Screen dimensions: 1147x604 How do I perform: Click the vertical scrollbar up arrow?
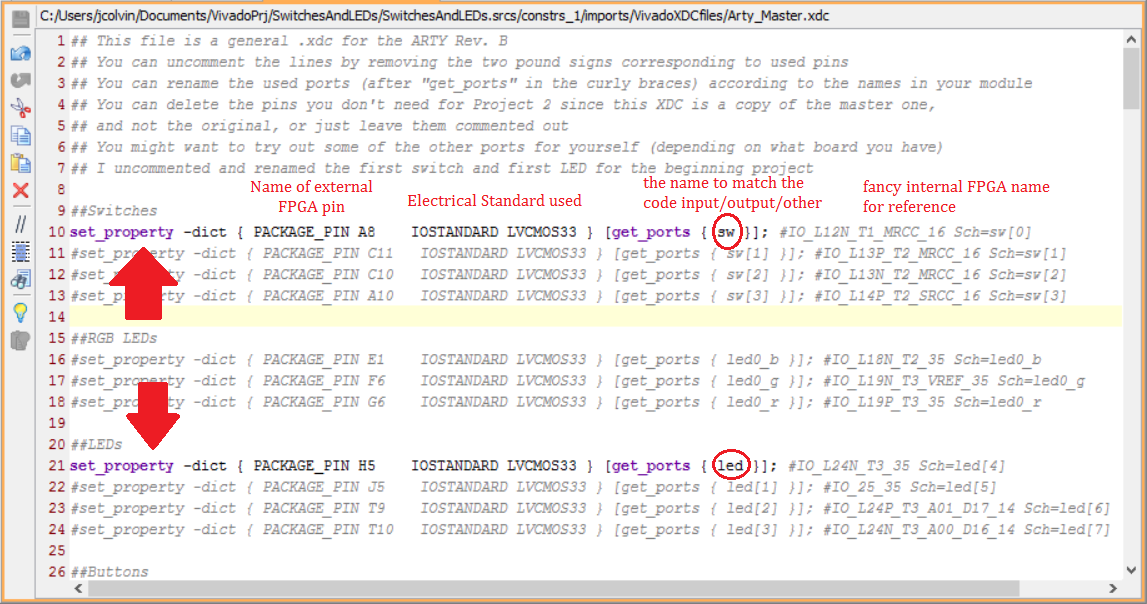[1132, 39]
